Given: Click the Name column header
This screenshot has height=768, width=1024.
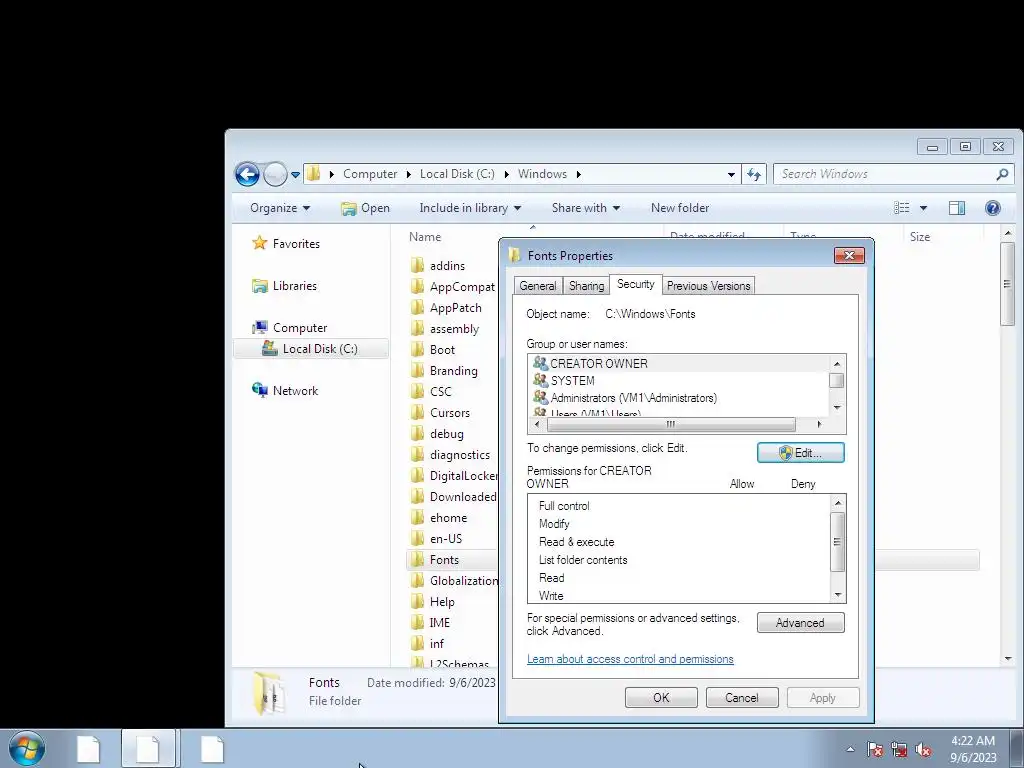Looking at the screenshot, I should click(x=425, y=237).
